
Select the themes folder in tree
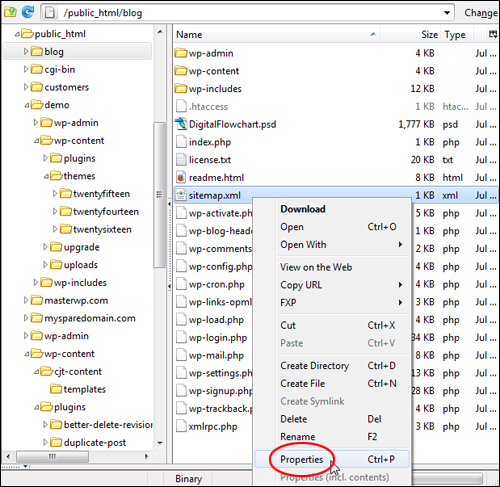click(x=79, y=176)
